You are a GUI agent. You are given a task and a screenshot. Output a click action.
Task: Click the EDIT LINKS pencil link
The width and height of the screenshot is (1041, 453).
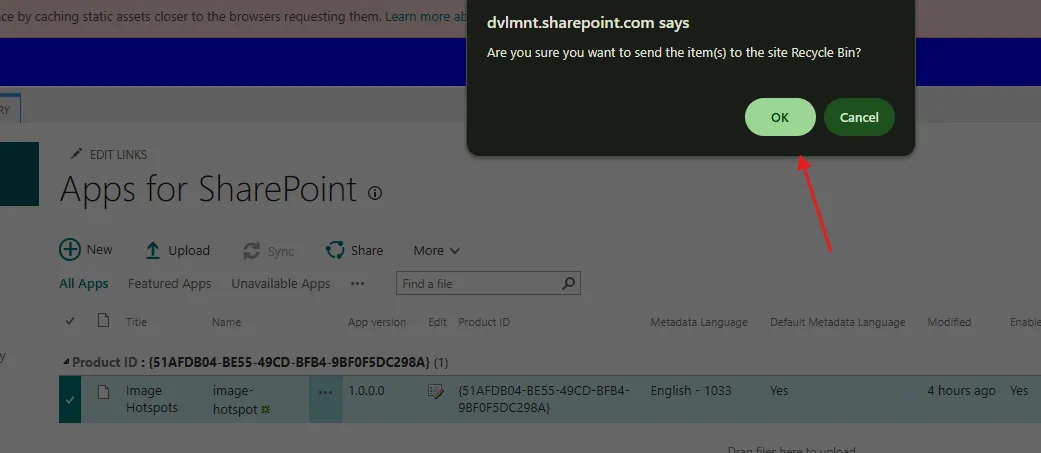[109, 155]
